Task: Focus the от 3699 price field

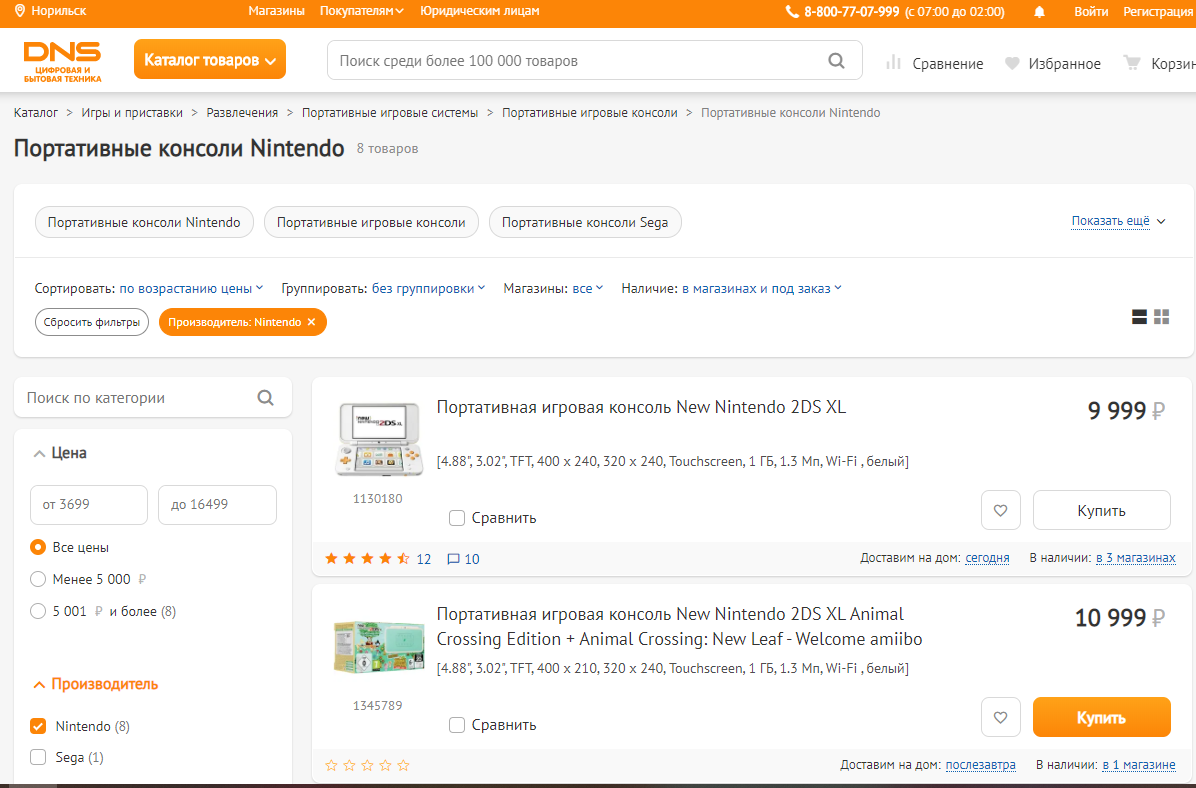Action: (88, 505)
